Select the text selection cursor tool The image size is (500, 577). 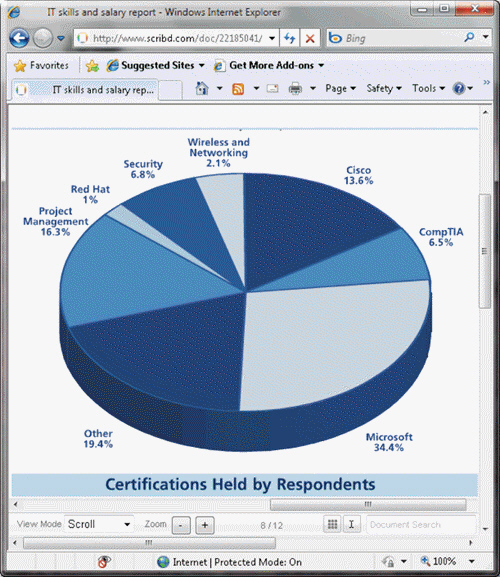click(x=351, y=524)
